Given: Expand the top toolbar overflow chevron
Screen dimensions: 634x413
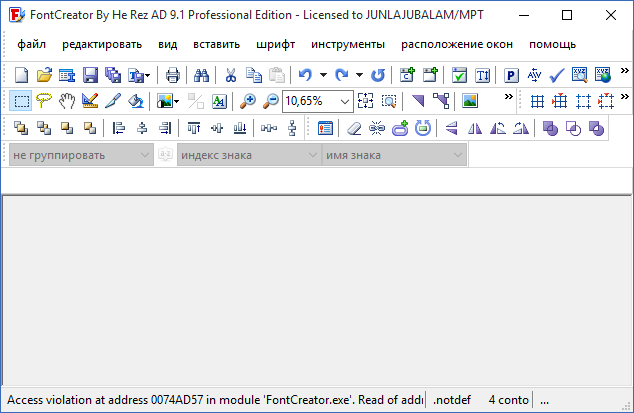Looking at the screenshot, I should pos(625,71).
